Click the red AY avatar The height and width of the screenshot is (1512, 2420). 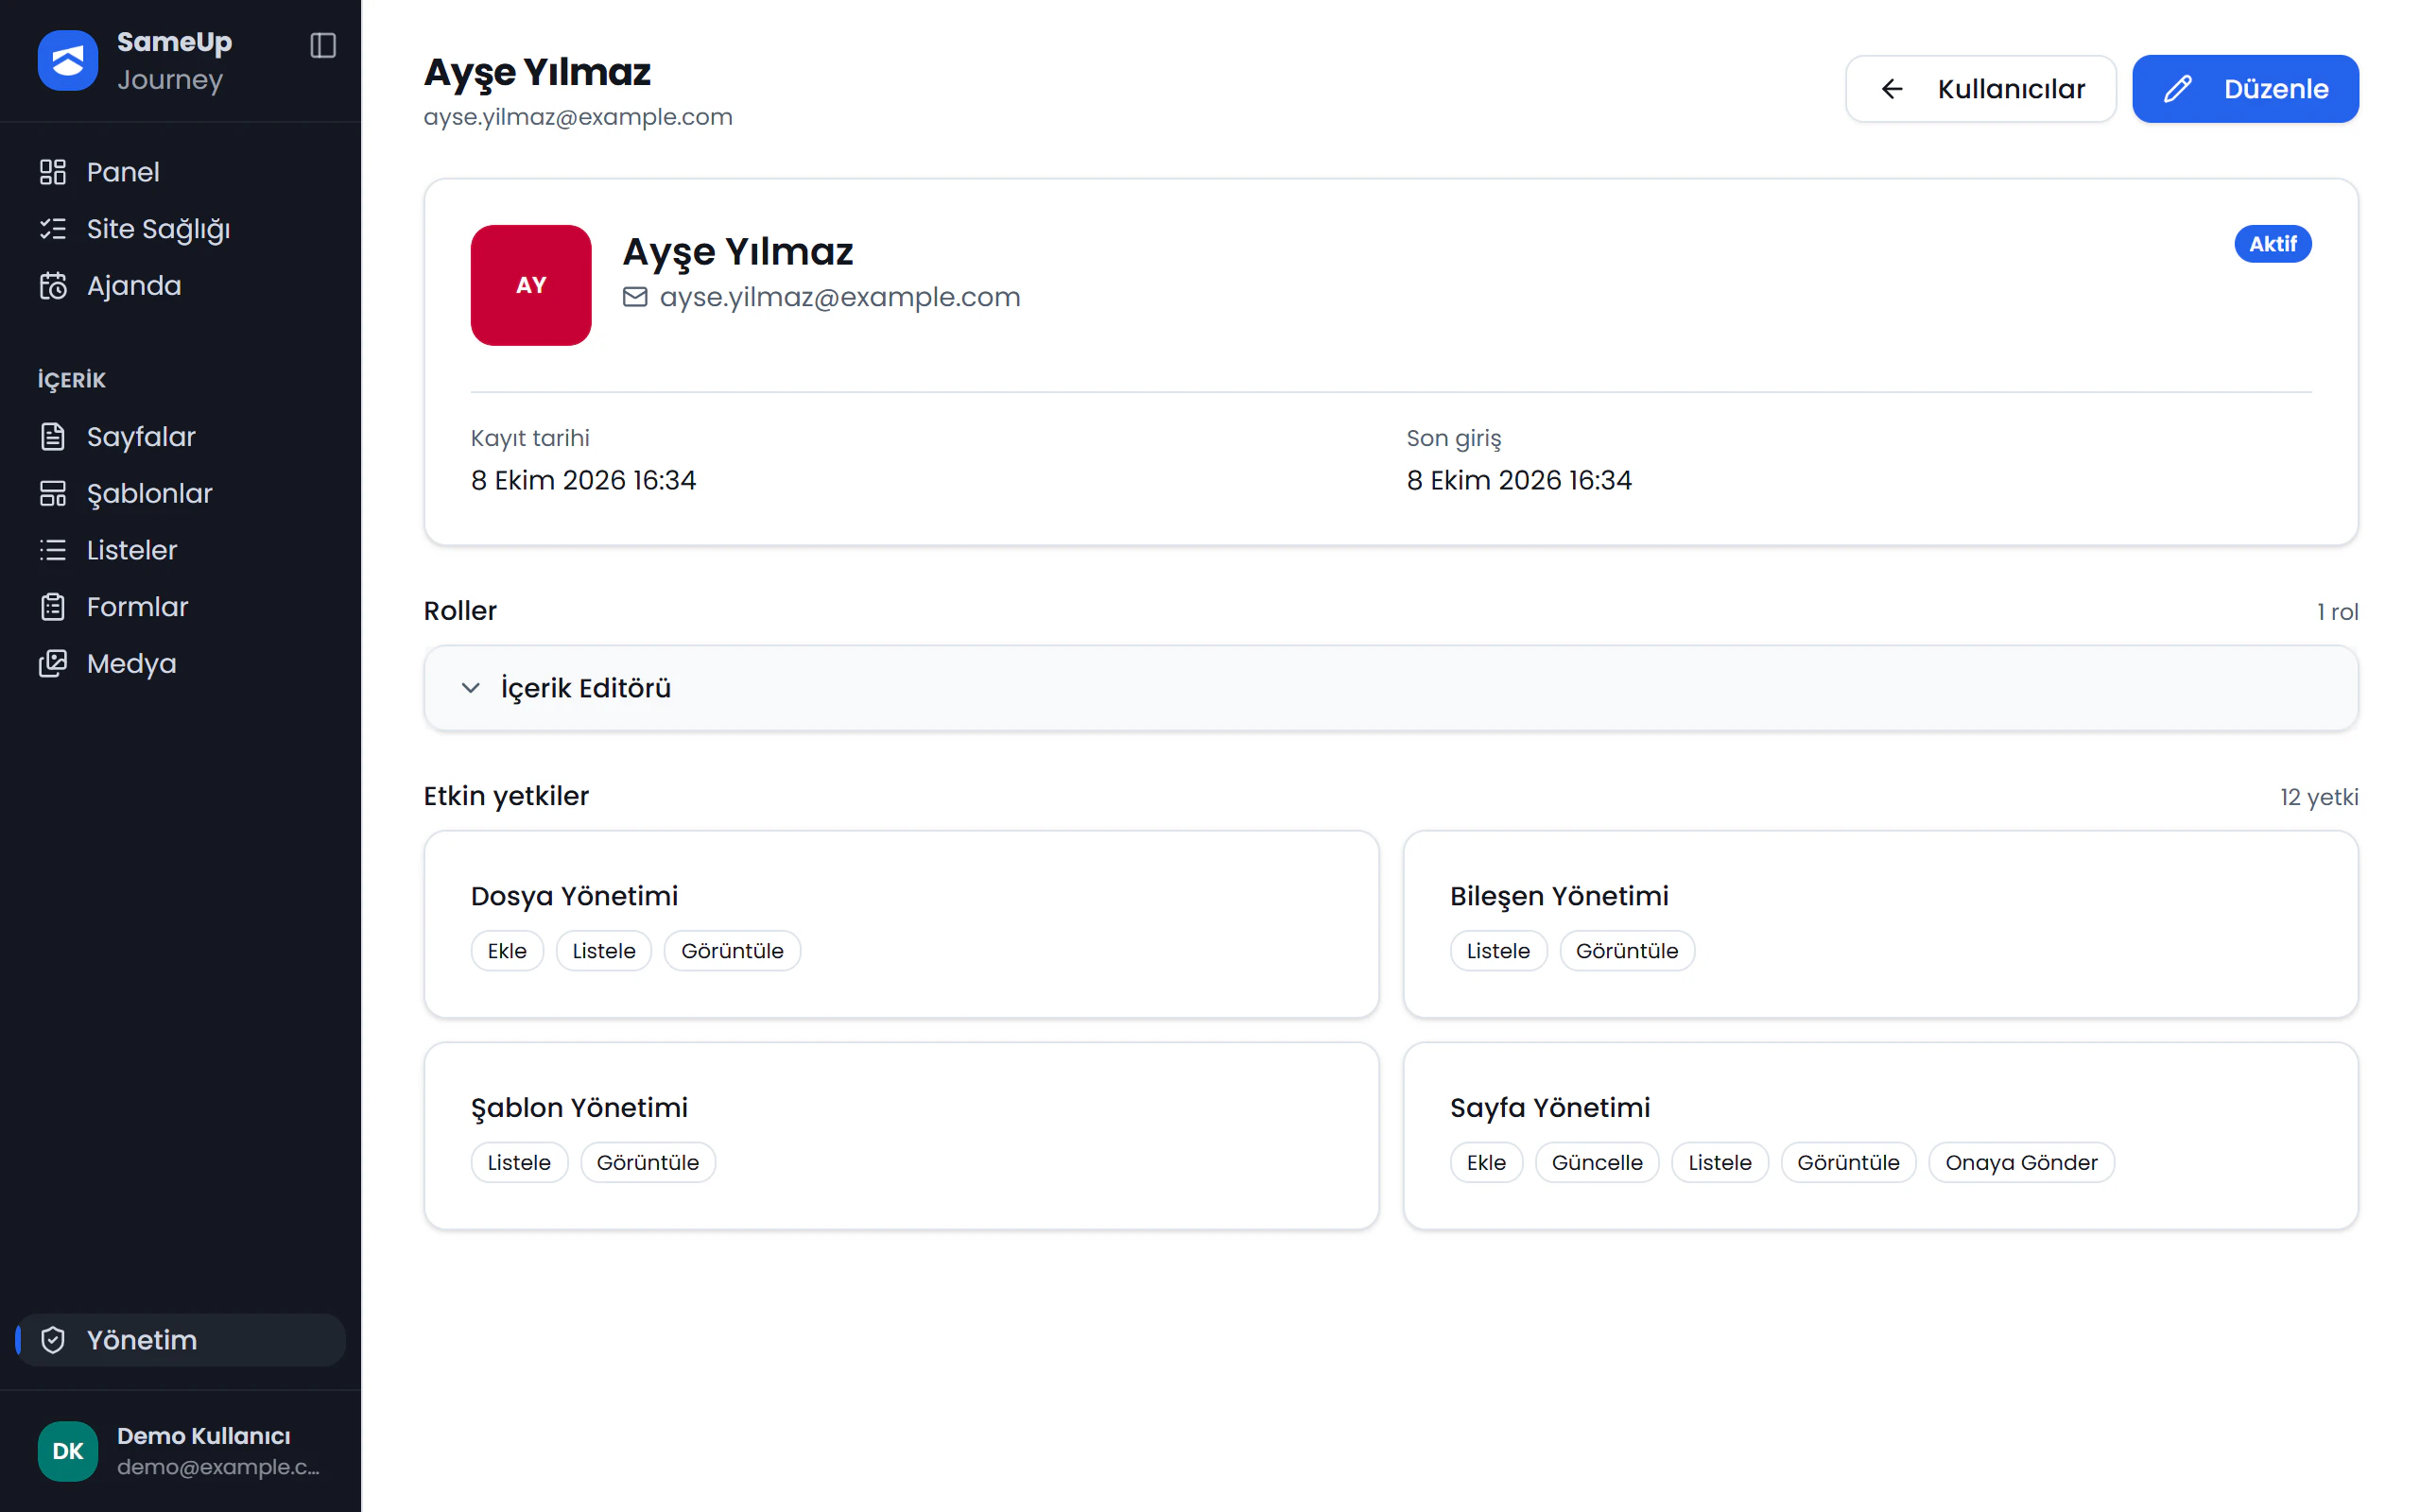pyautogui.click(x=531, y=285)
